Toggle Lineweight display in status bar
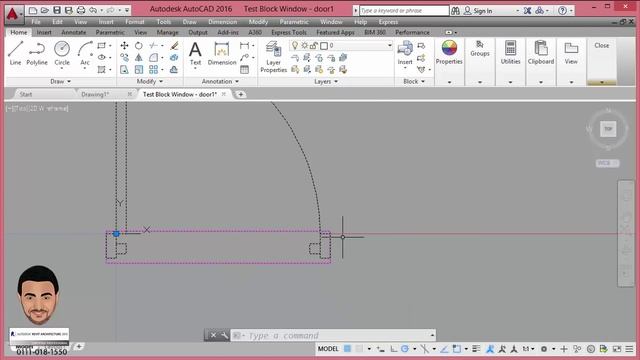 476,349
